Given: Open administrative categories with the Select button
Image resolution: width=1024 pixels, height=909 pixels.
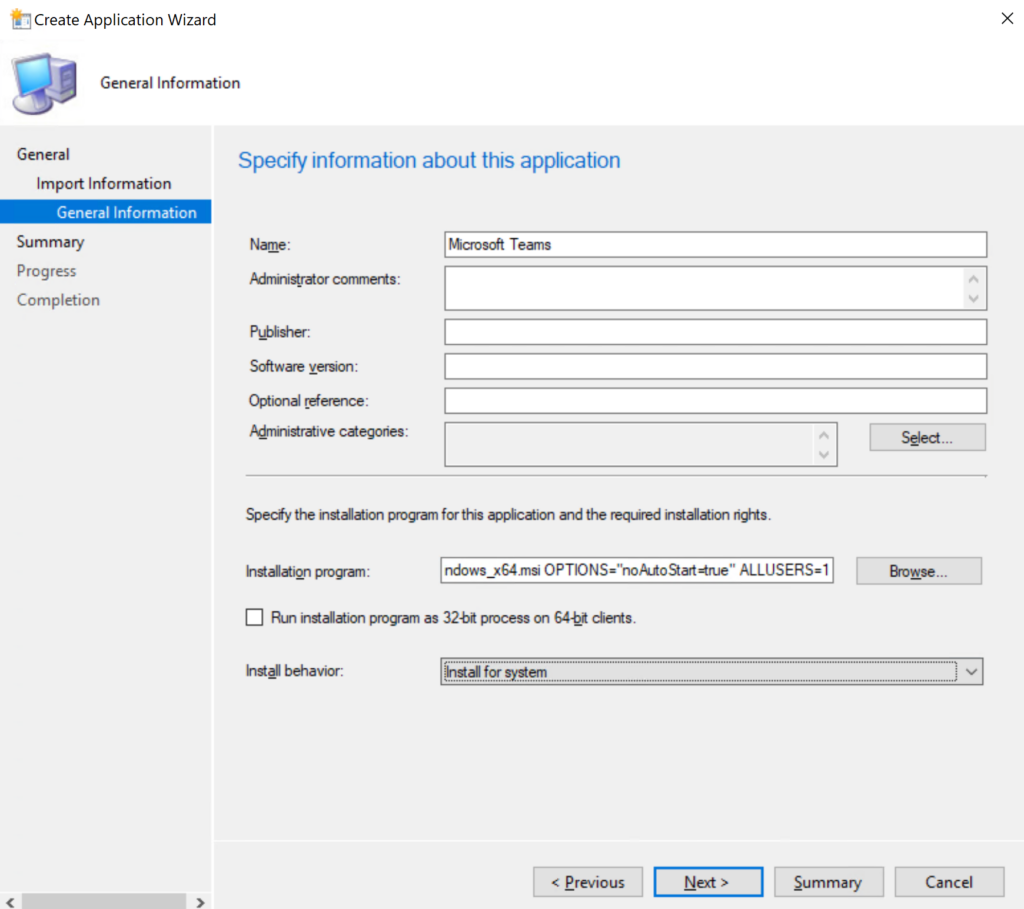Looking at the screenshot, I should coord(927,436).
